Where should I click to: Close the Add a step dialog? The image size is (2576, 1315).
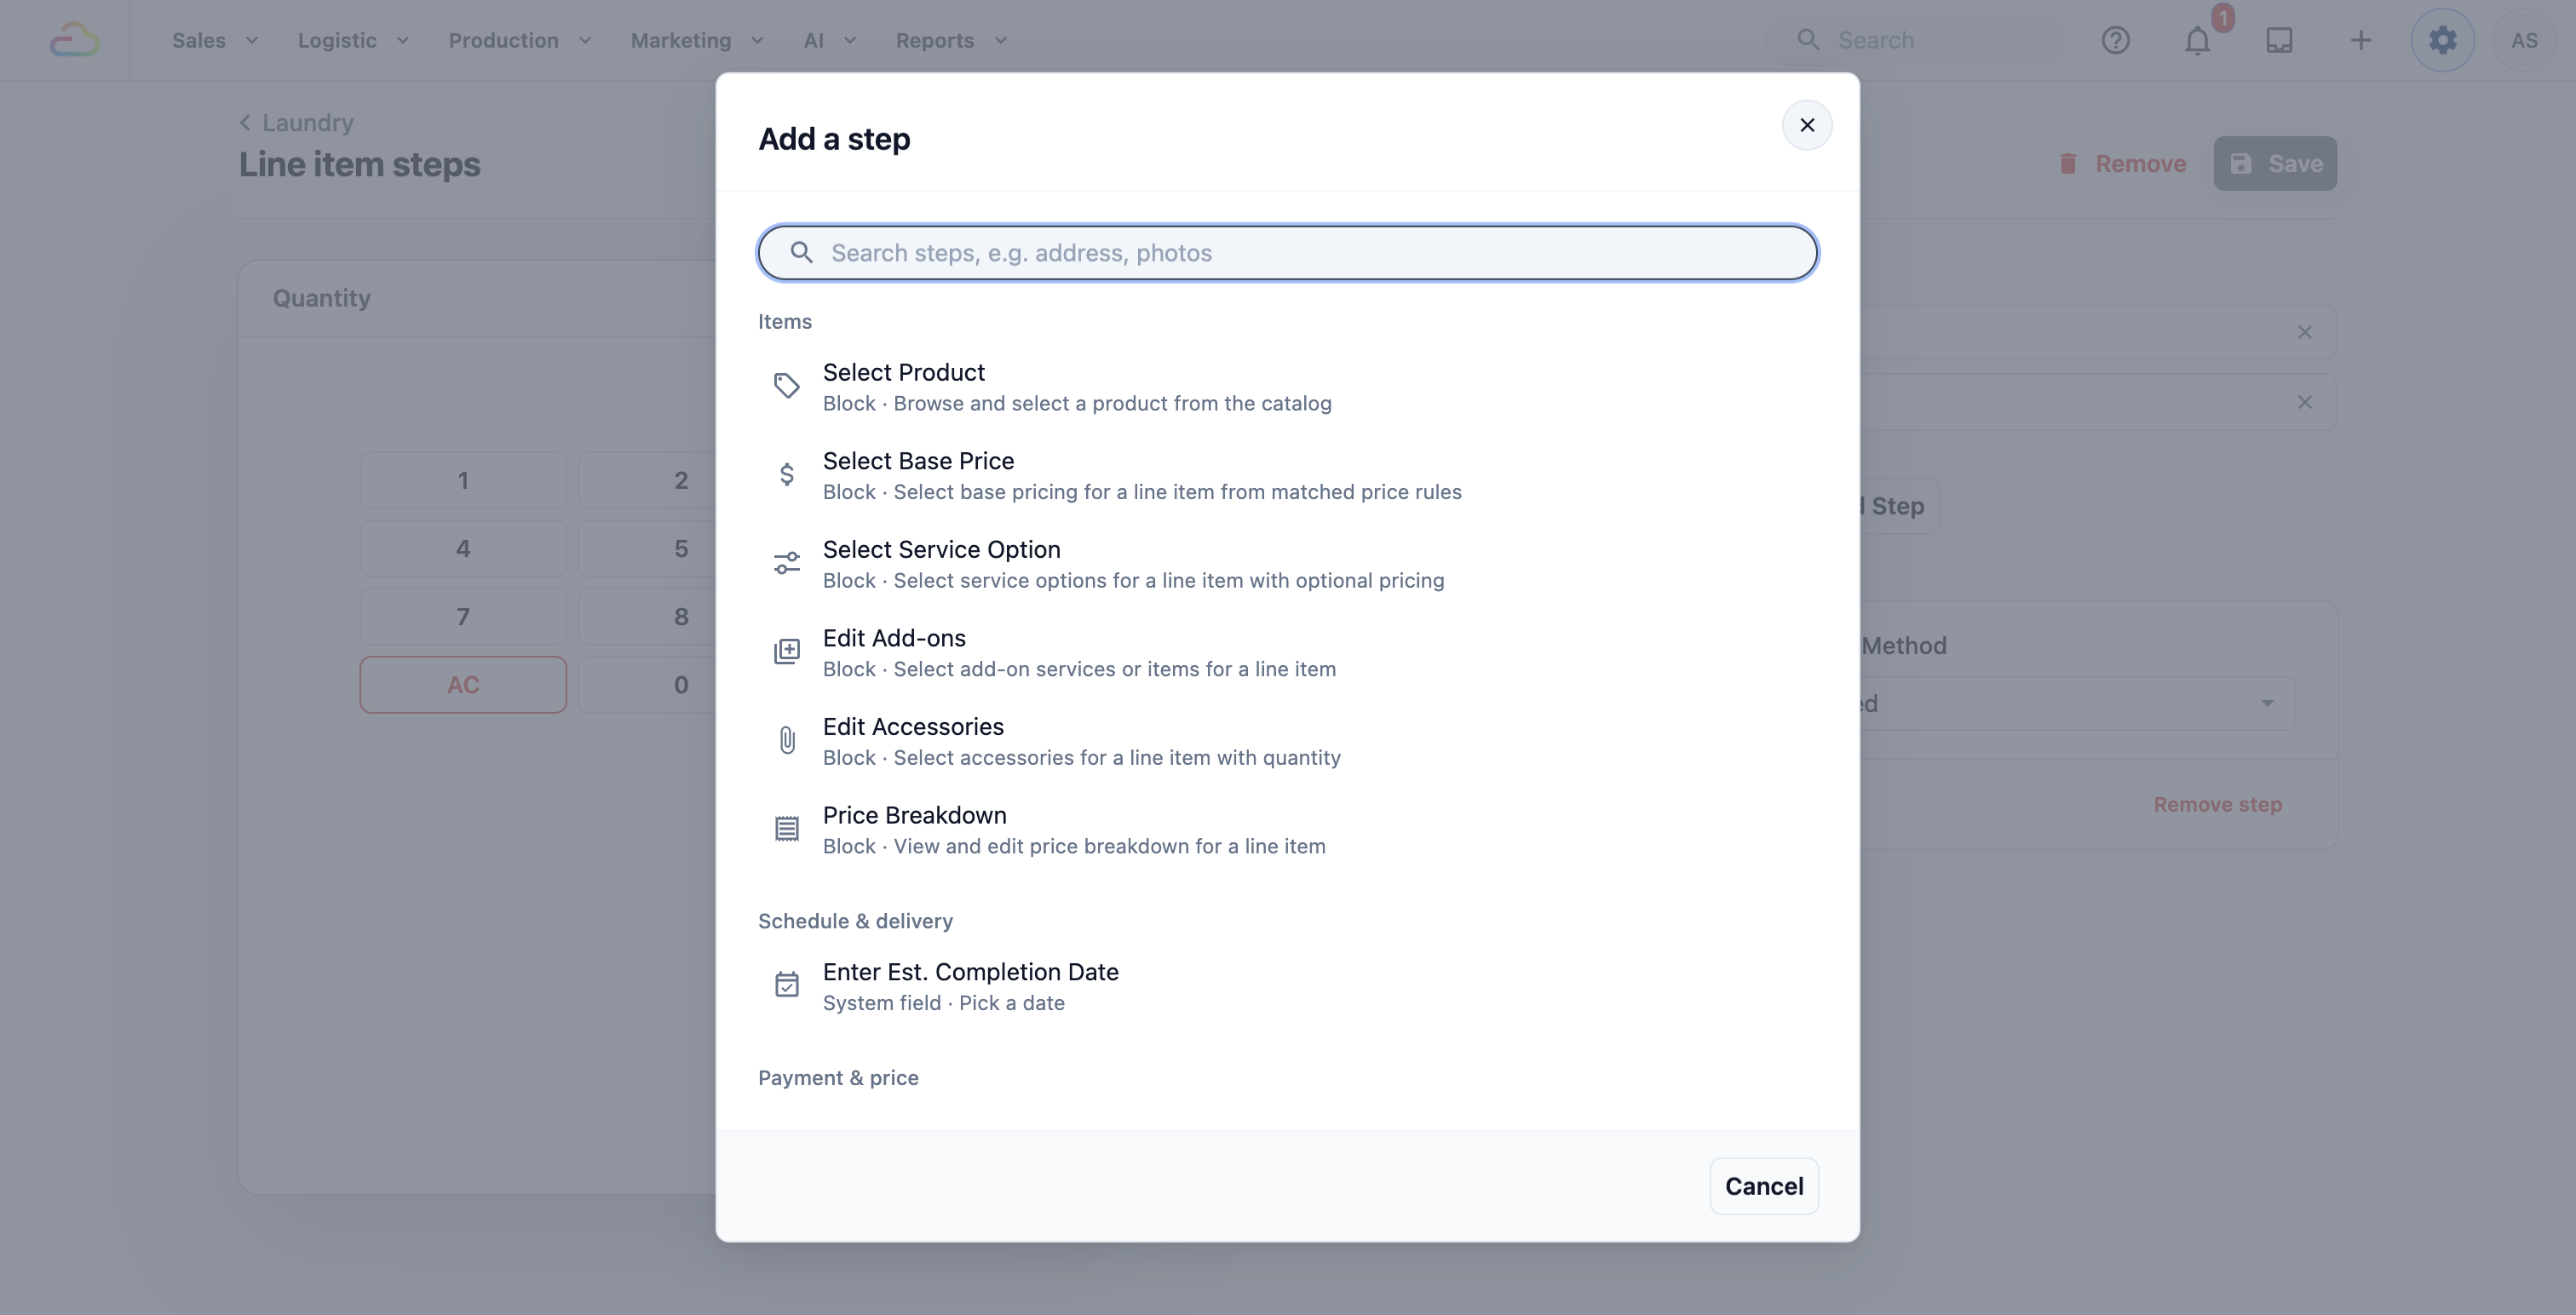tap(1806, 125)
